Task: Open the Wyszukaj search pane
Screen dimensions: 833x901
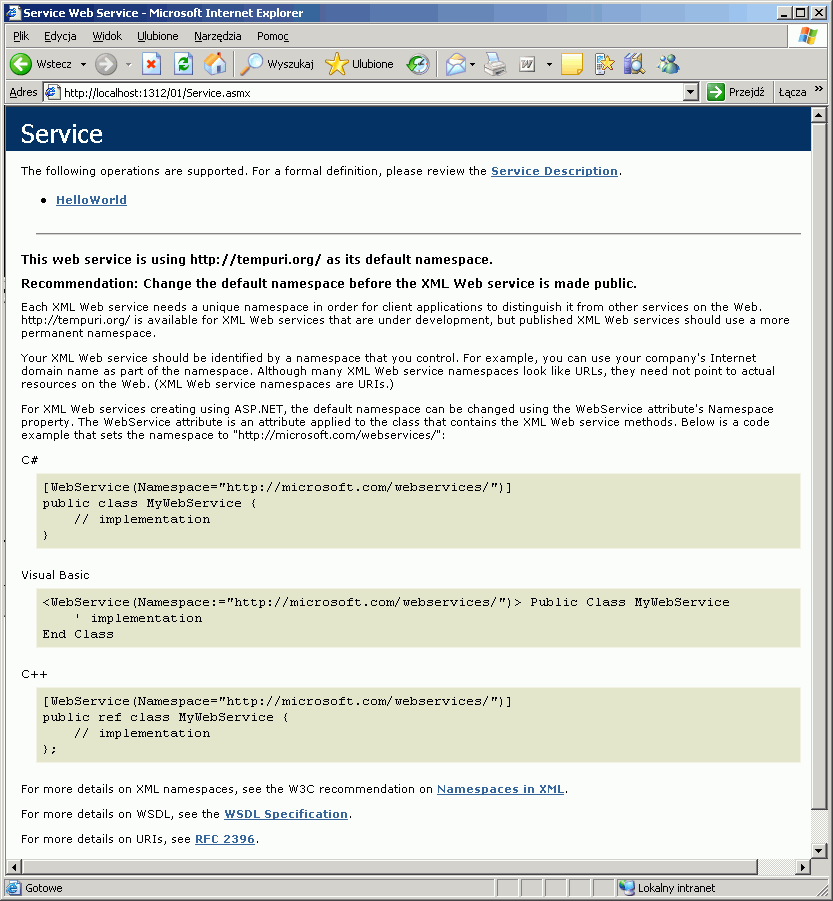Action: tap(277, 64)
